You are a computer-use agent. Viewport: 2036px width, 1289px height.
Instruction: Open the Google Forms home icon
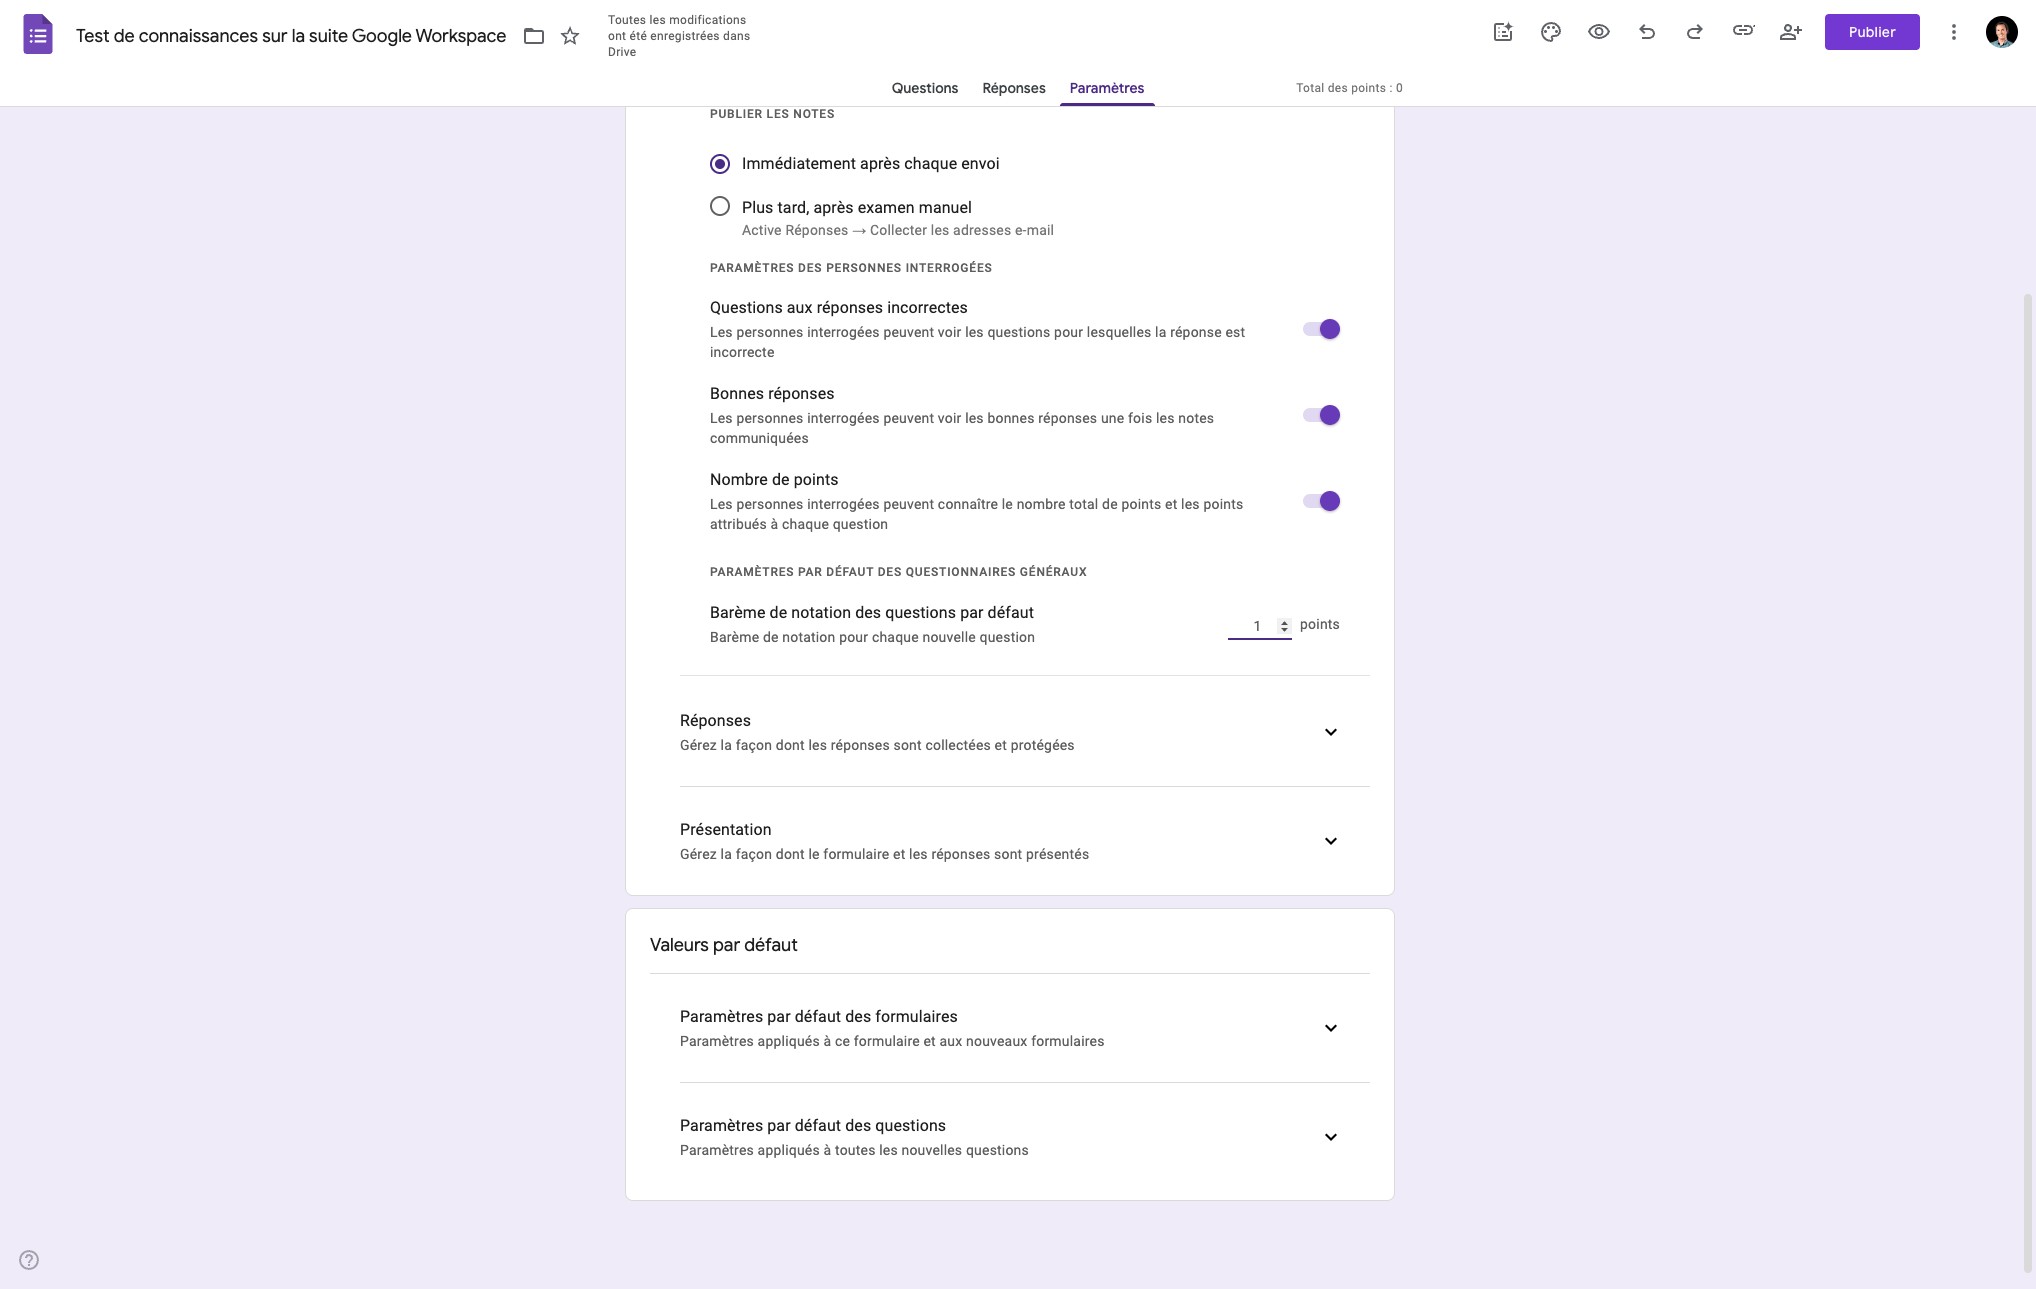pyautogui.click(x=38, y=35)
